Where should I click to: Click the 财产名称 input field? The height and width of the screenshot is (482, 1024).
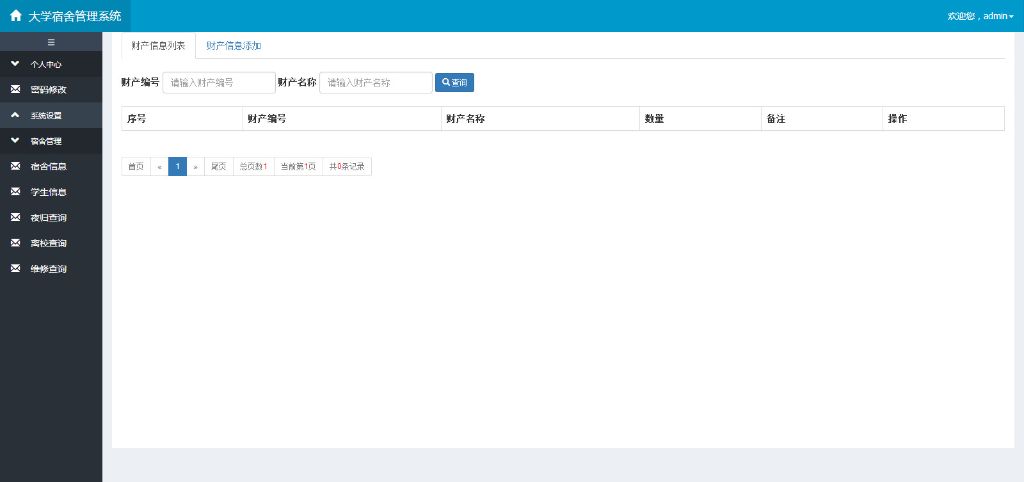point(376,82)
